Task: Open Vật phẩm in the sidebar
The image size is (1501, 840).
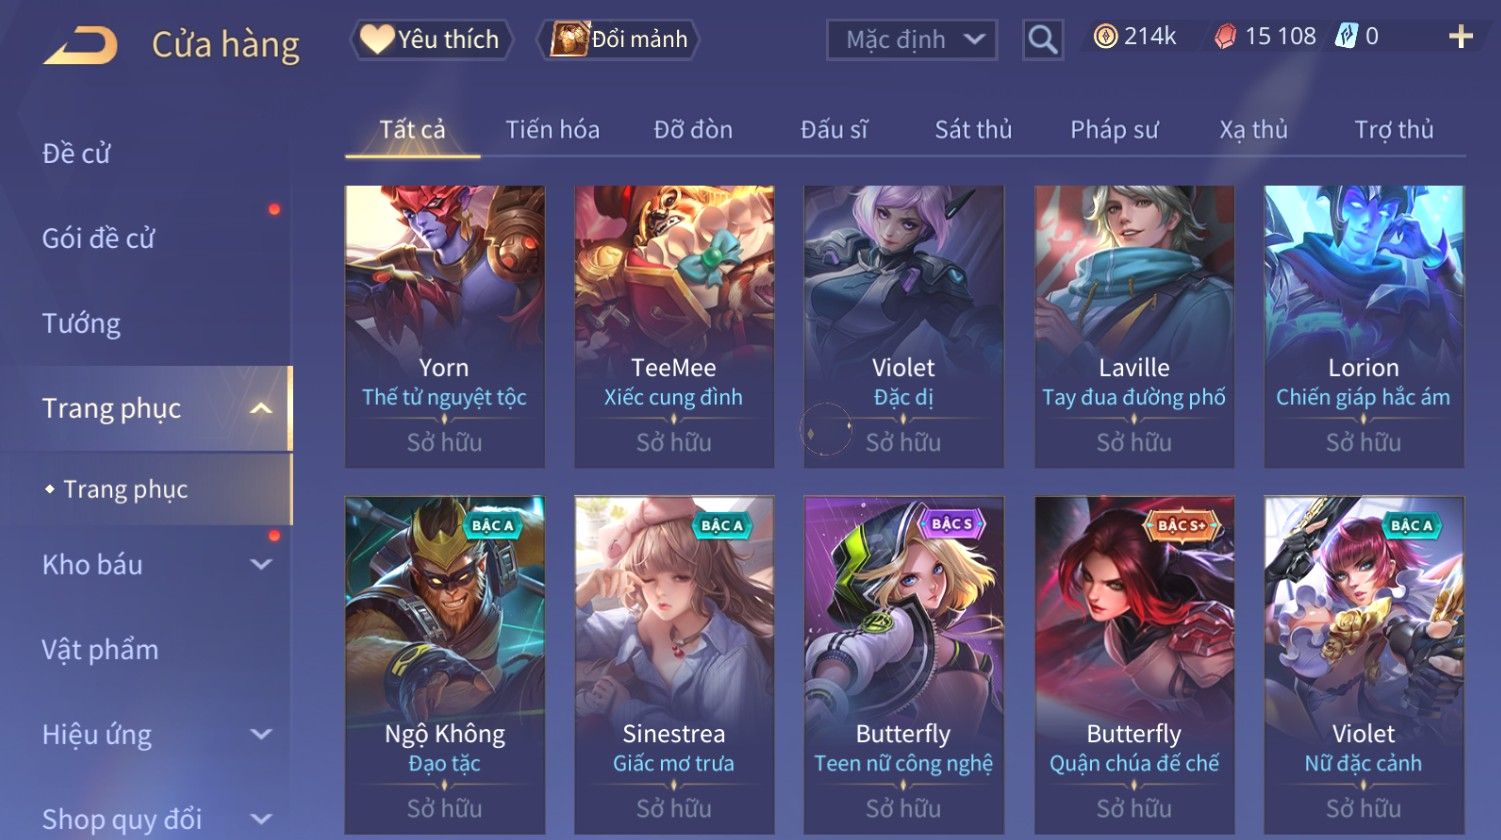Action: click(100, 650)
